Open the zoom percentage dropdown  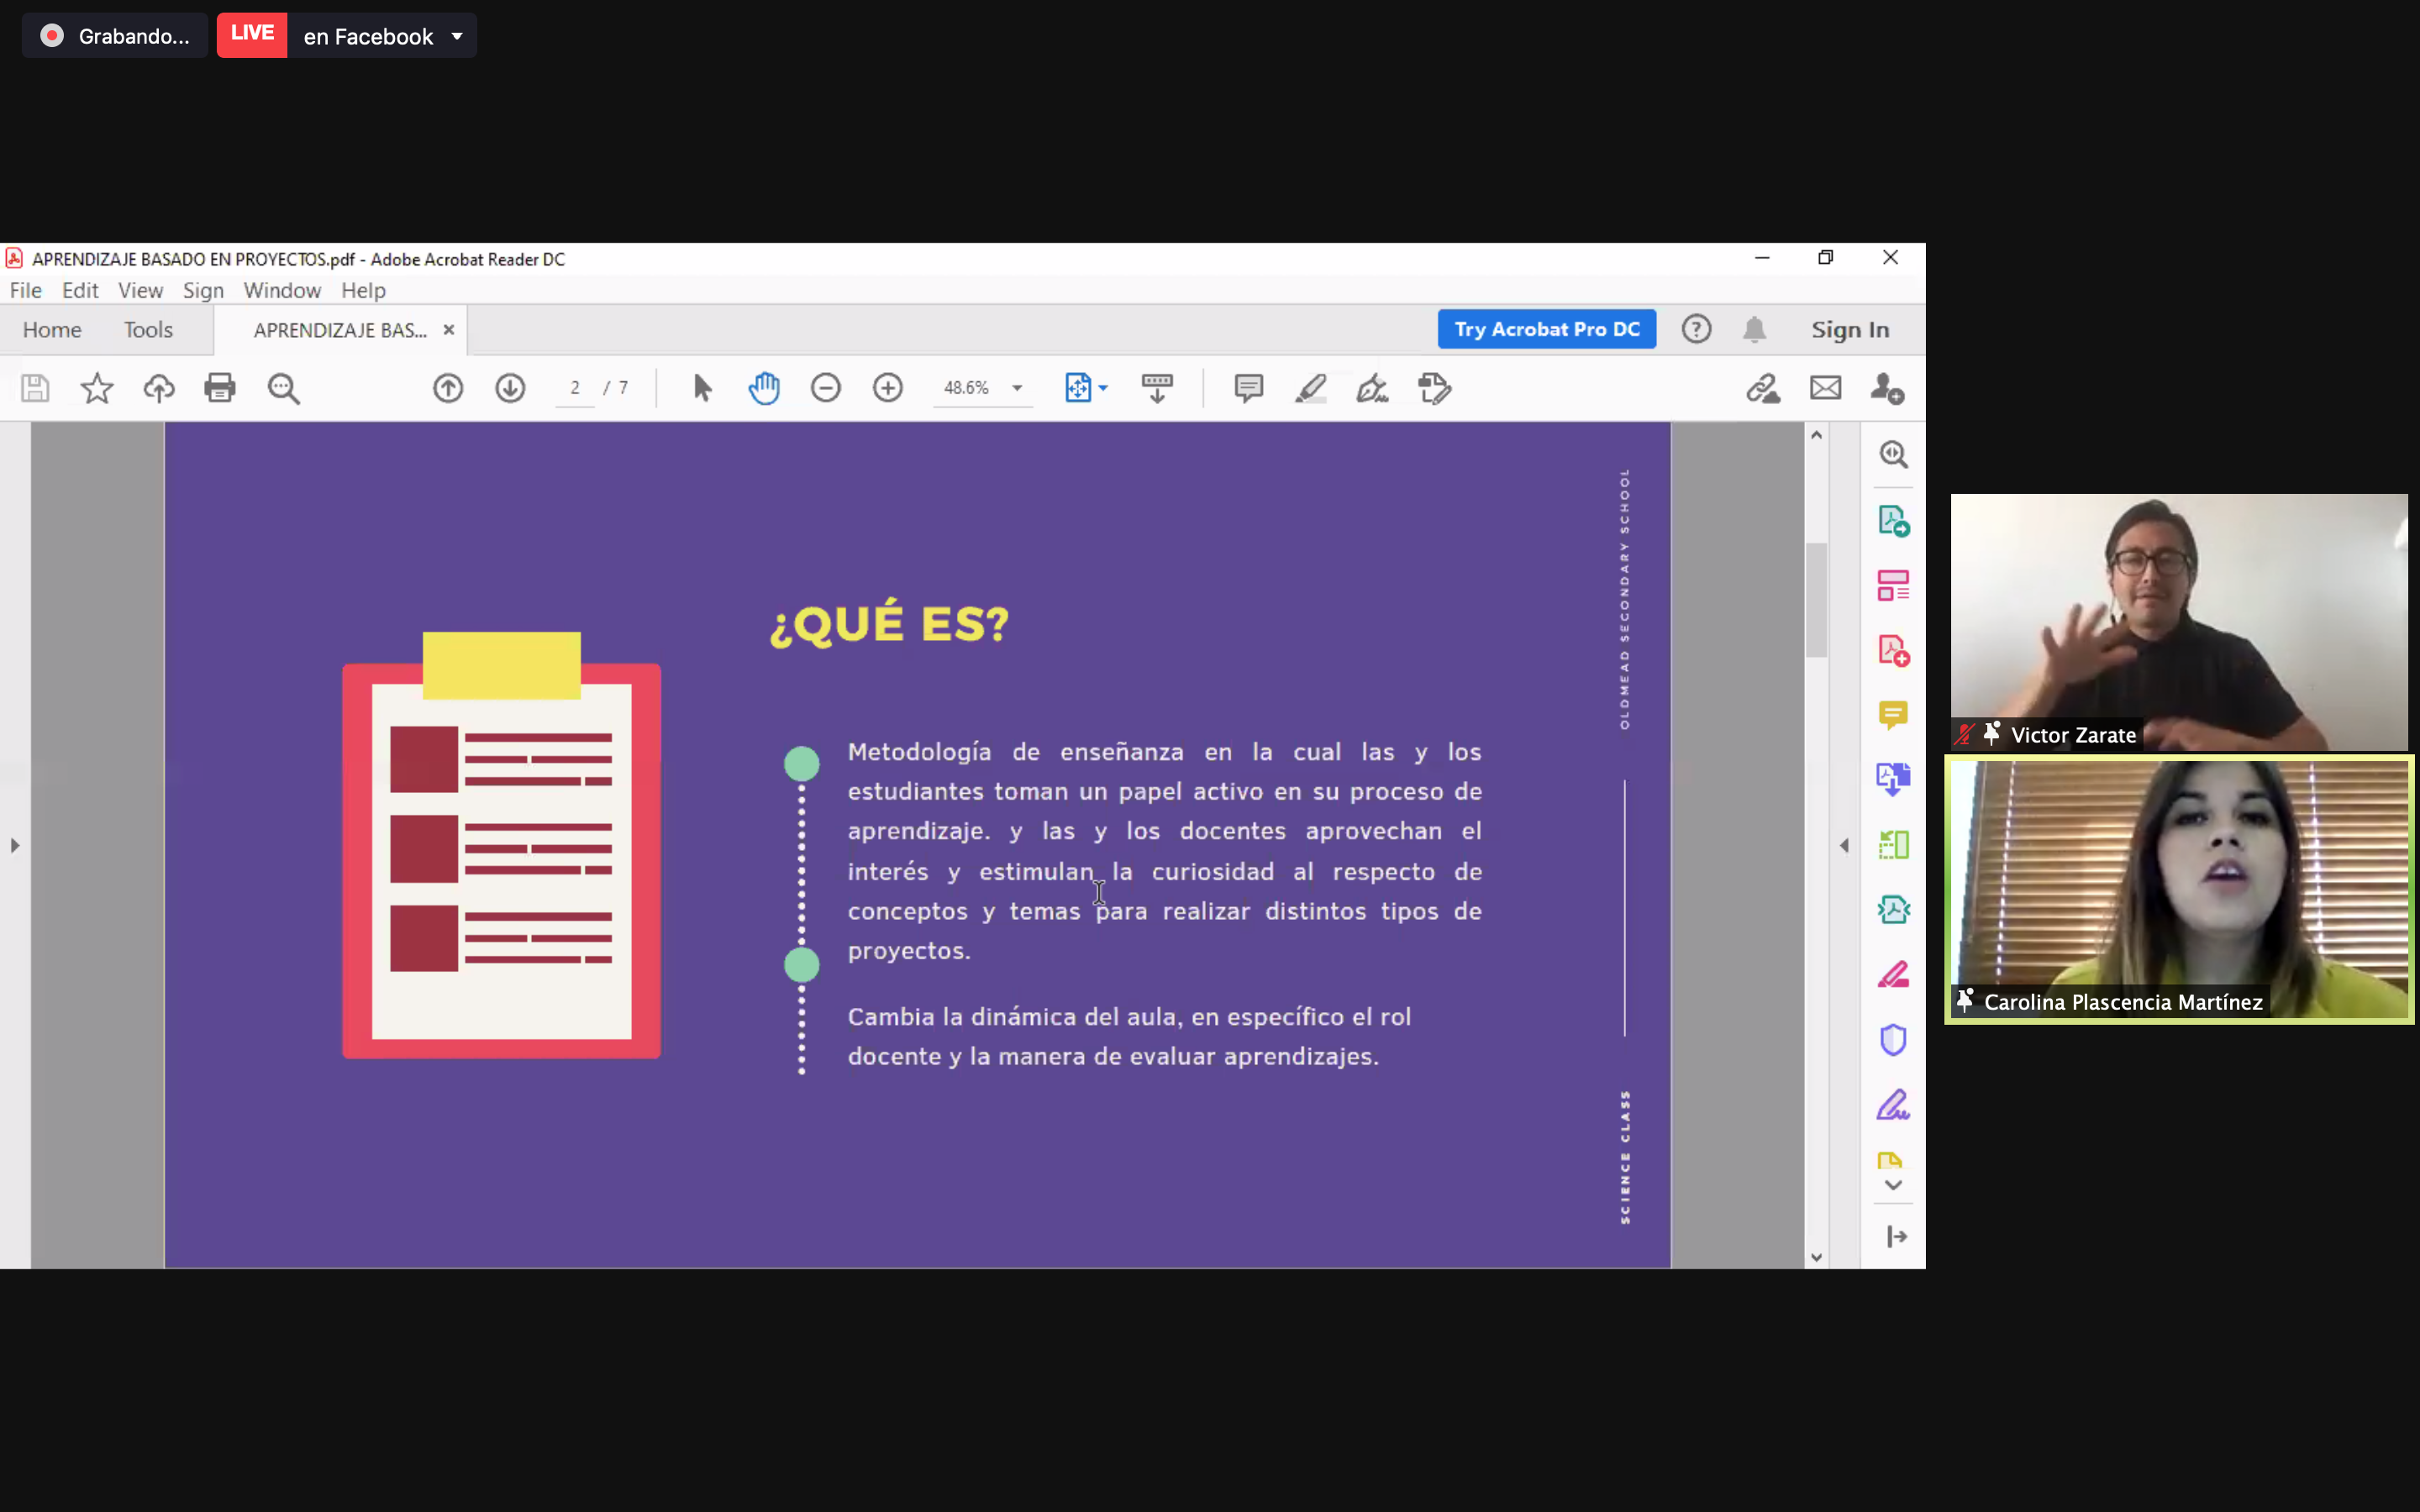[1017, 388]
